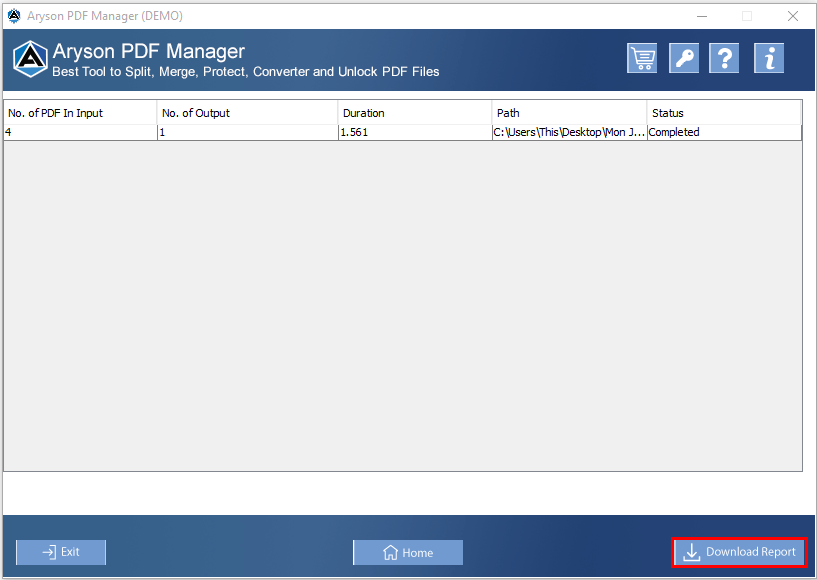
Task: Close the Aryson PDF Manager window
Action: (793, 16)
